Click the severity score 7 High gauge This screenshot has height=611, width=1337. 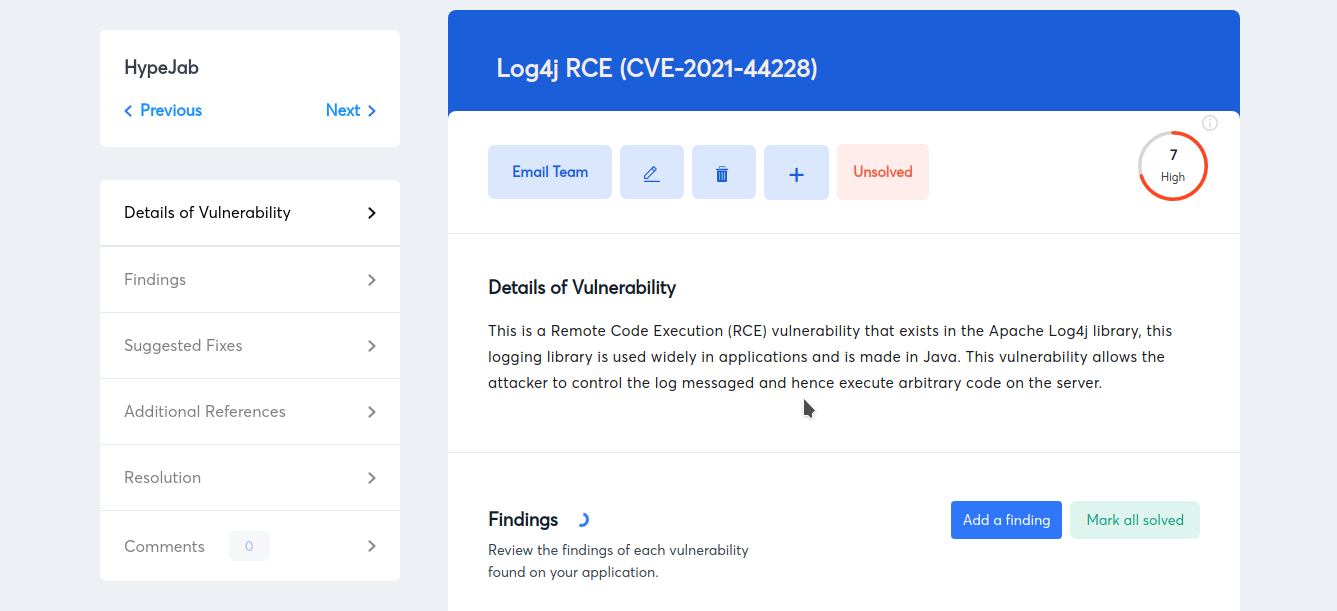point(1173,166)
